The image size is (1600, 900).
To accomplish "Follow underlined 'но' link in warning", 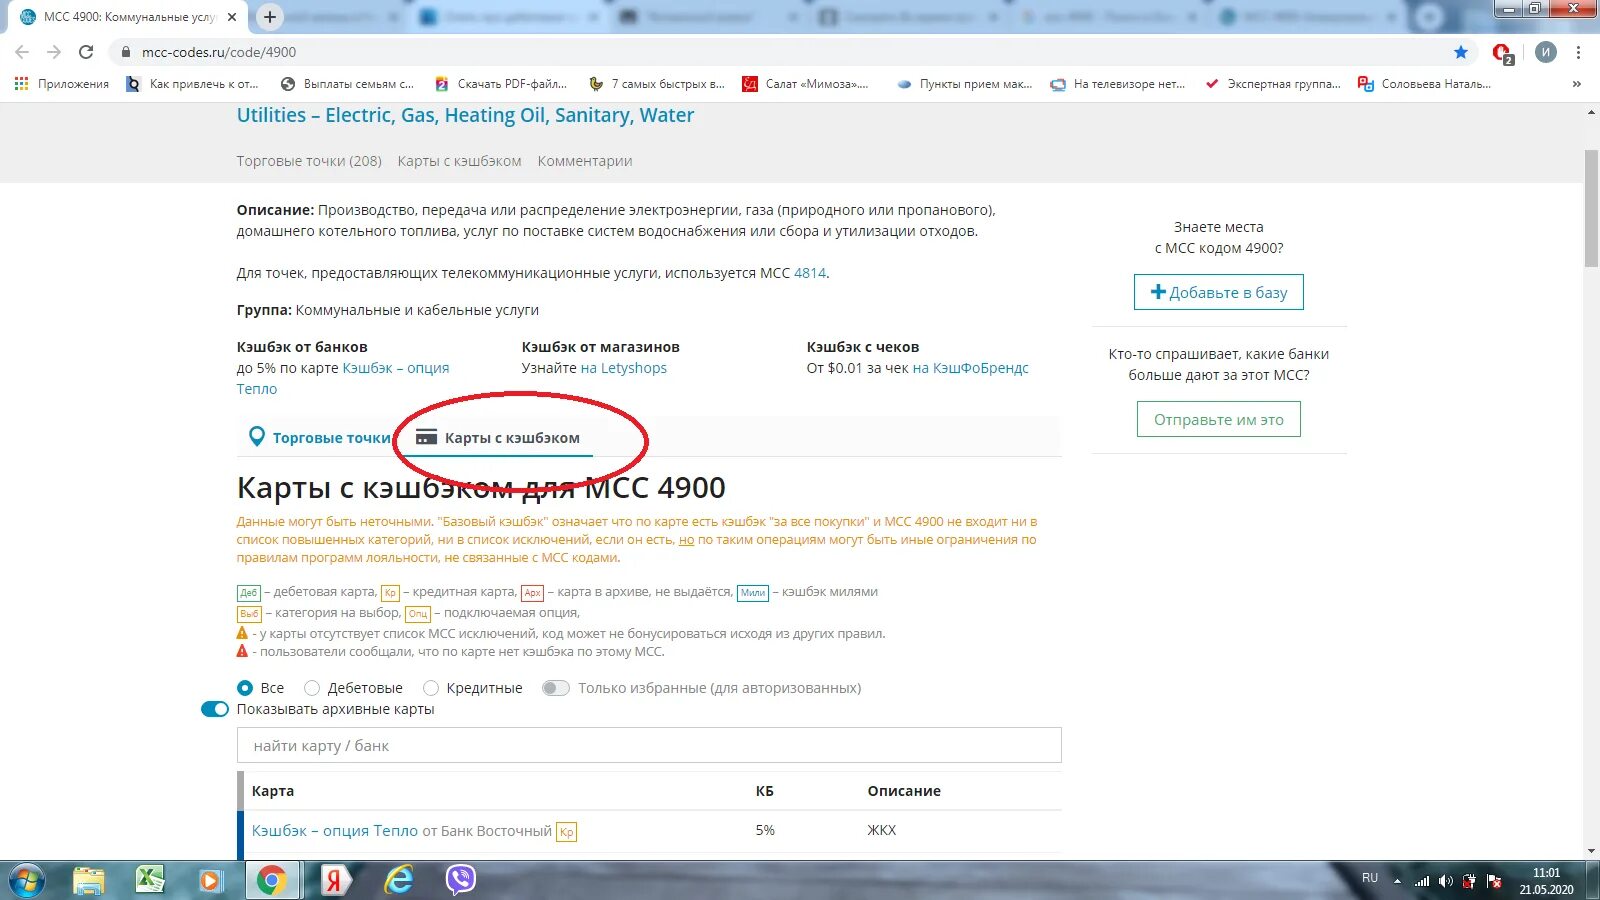I will 686,540.
